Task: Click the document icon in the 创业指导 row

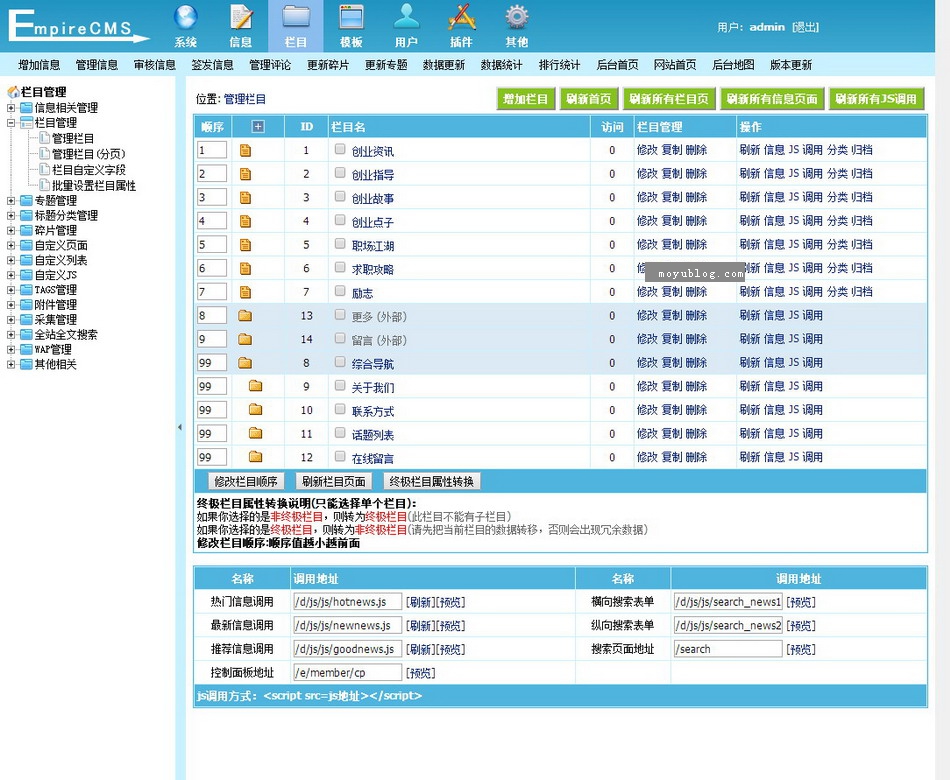Action: pyautogui.click(x=245, y=174)
